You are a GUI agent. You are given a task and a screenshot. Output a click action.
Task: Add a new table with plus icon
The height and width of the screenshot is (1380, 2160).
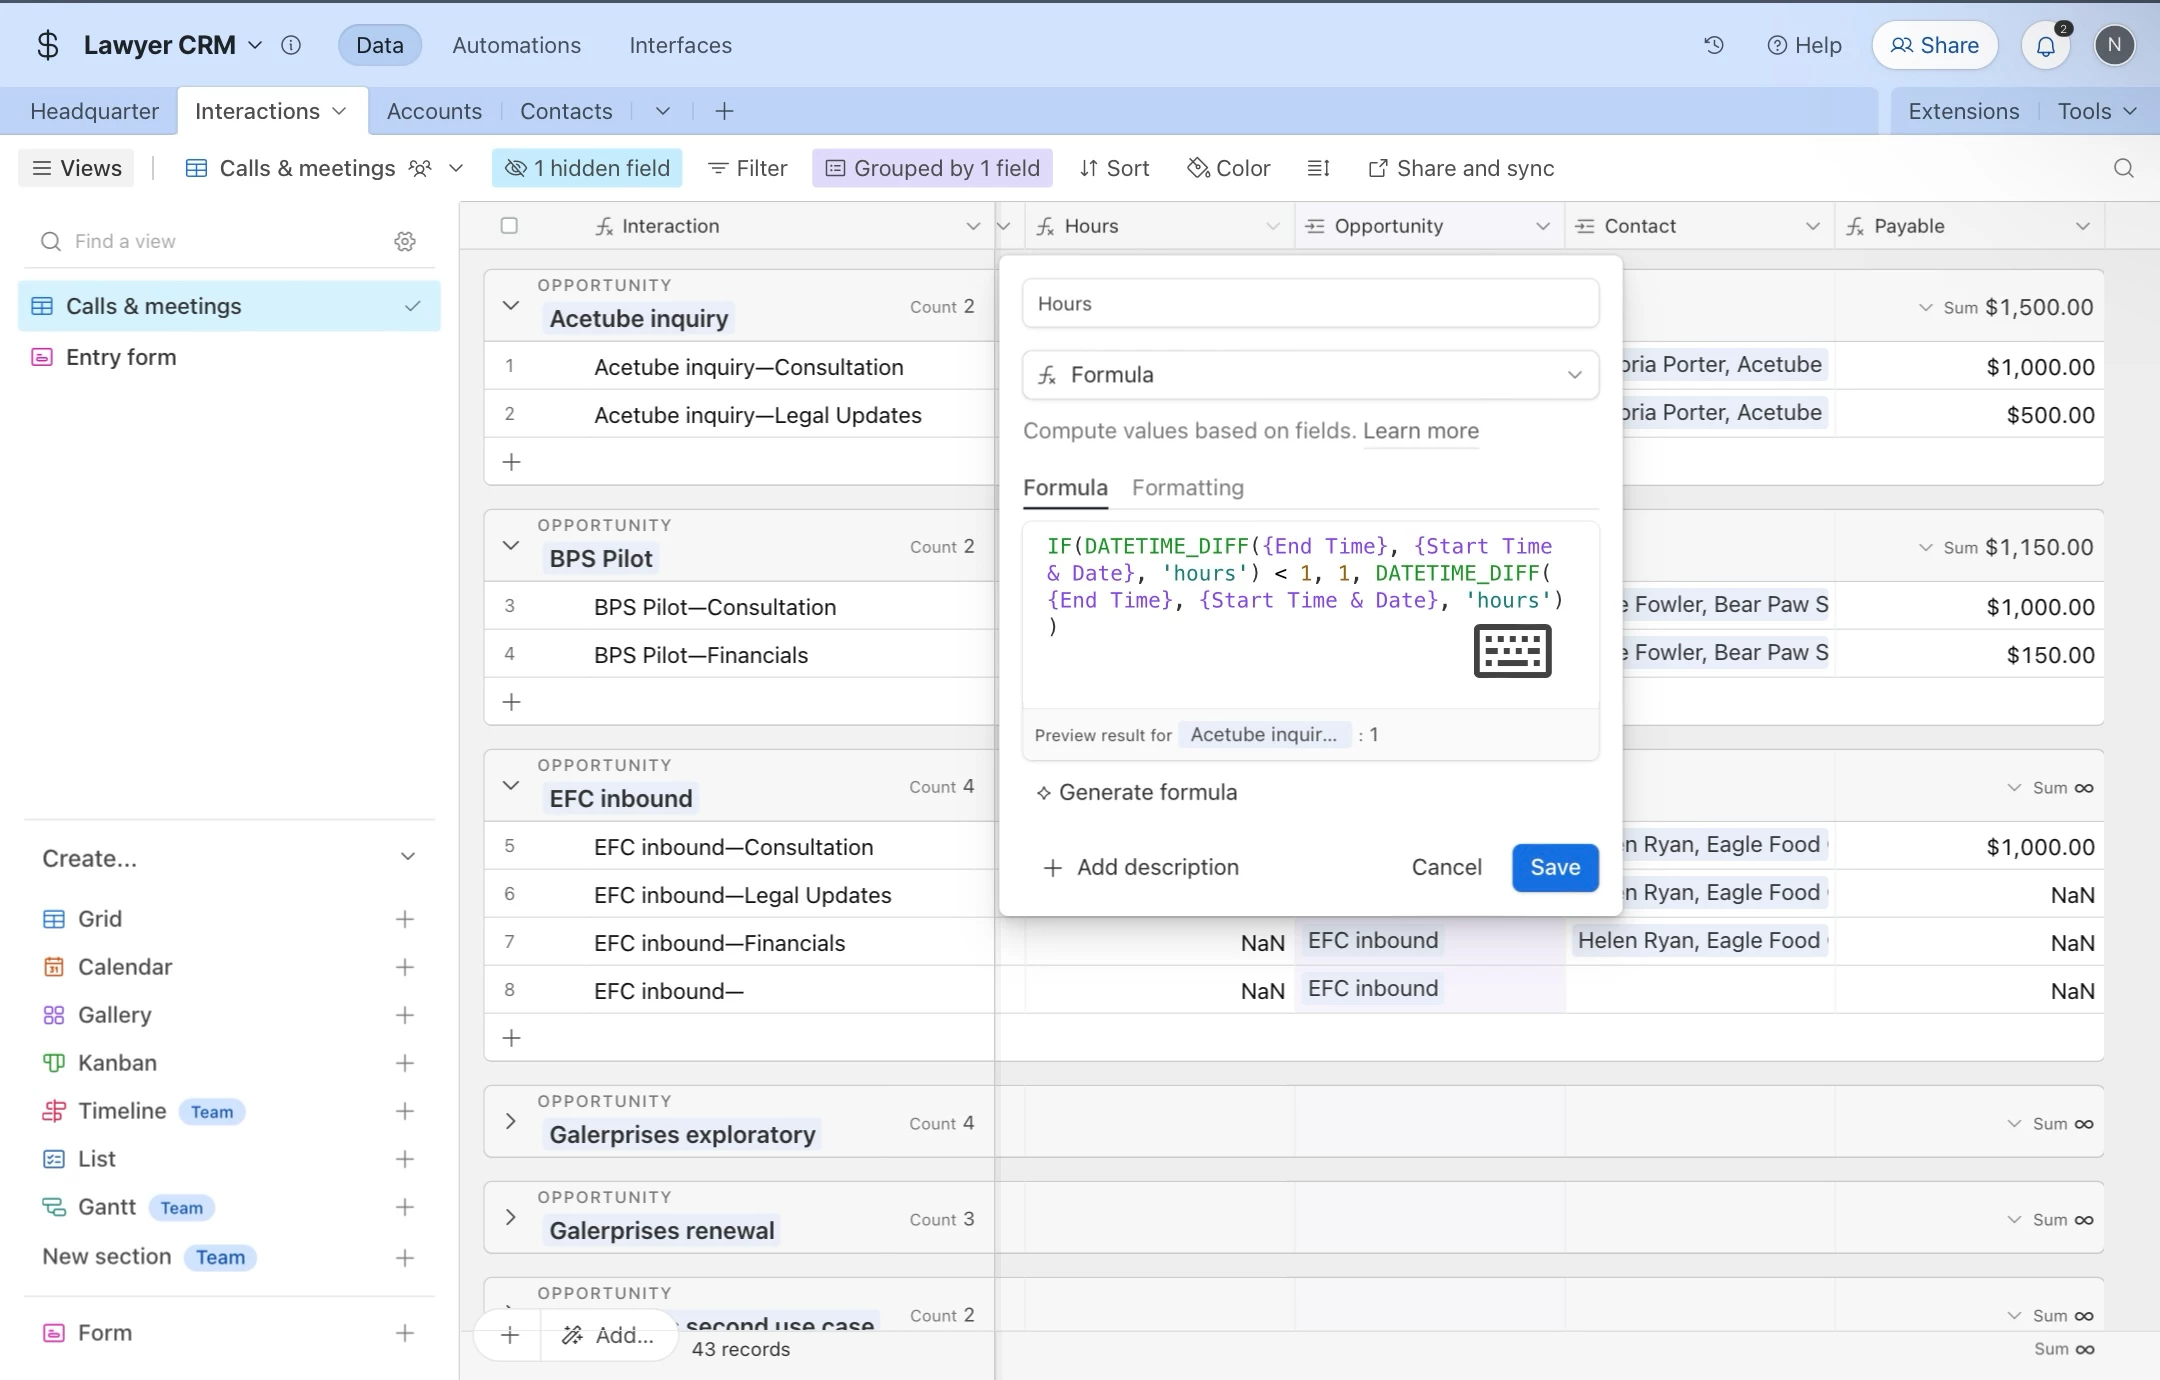(x=724, y=111)
